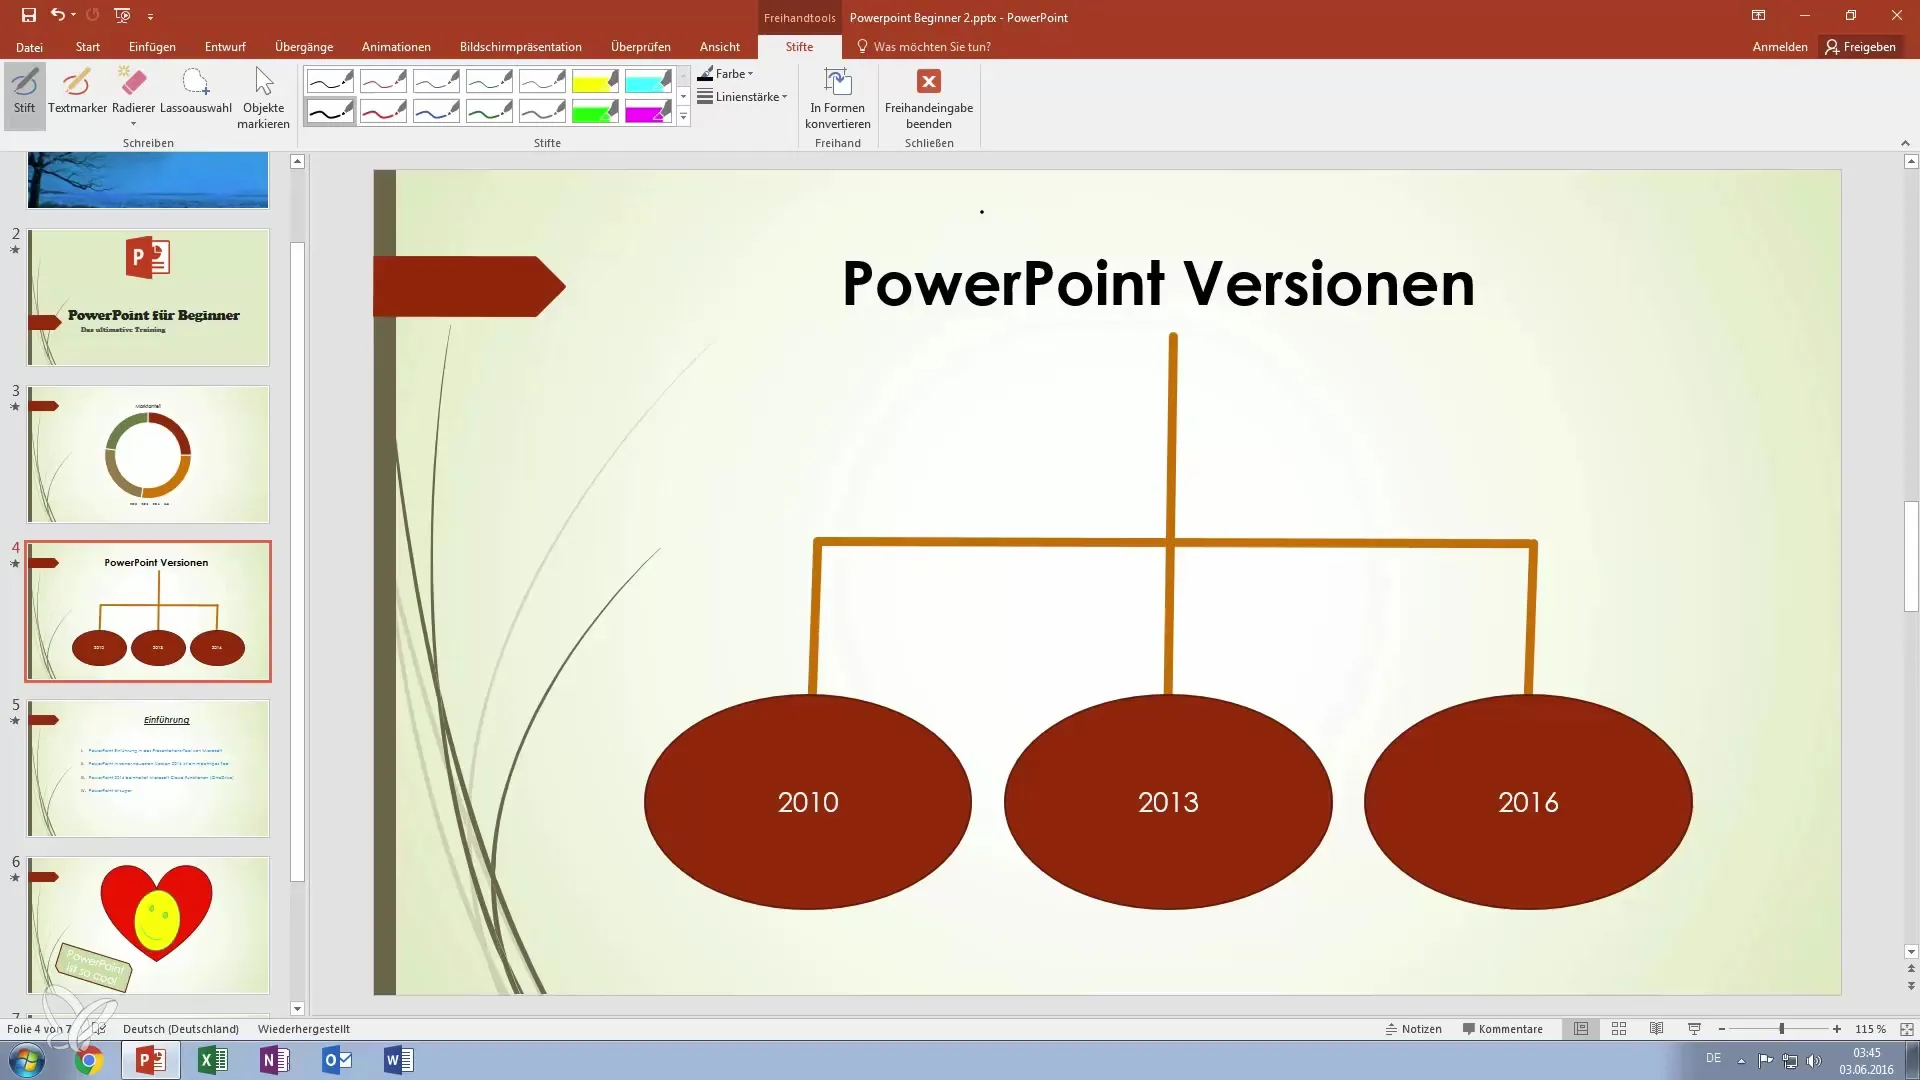Open the Linienstärke line thickness dropdown
Image resolution: width=1920 pixels, height=1080 pixels.
coord(743,97)
